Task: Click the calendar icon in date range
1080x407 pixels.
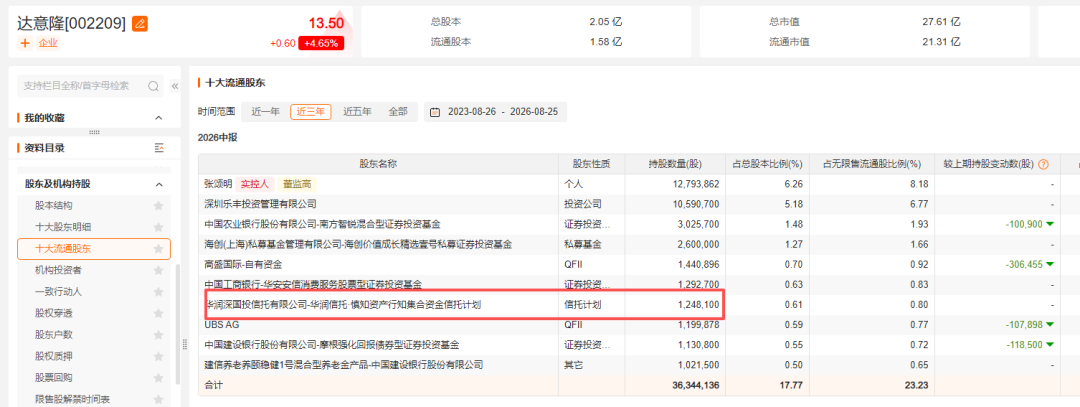Action: [x=435, y=112]
